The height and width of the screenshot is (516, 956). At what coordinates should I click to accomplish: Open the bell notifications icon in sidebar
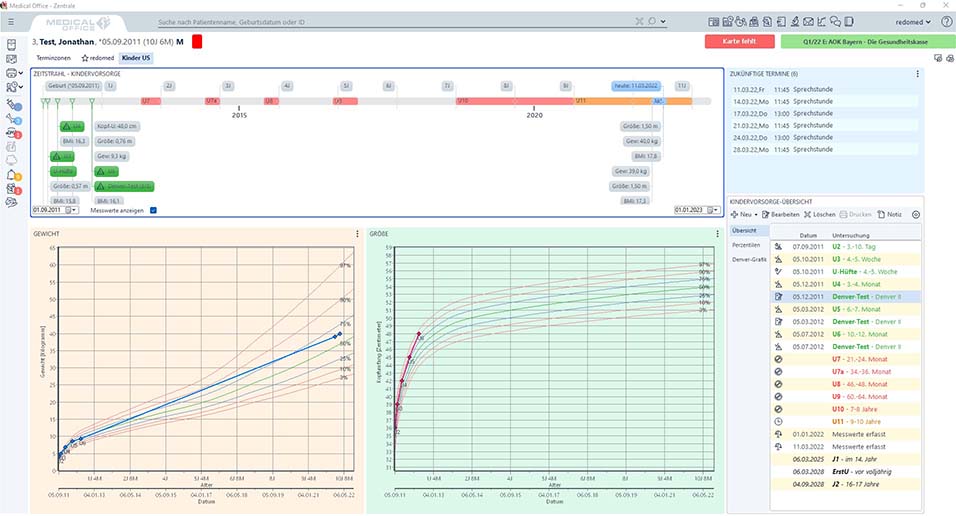click(13, 175)
